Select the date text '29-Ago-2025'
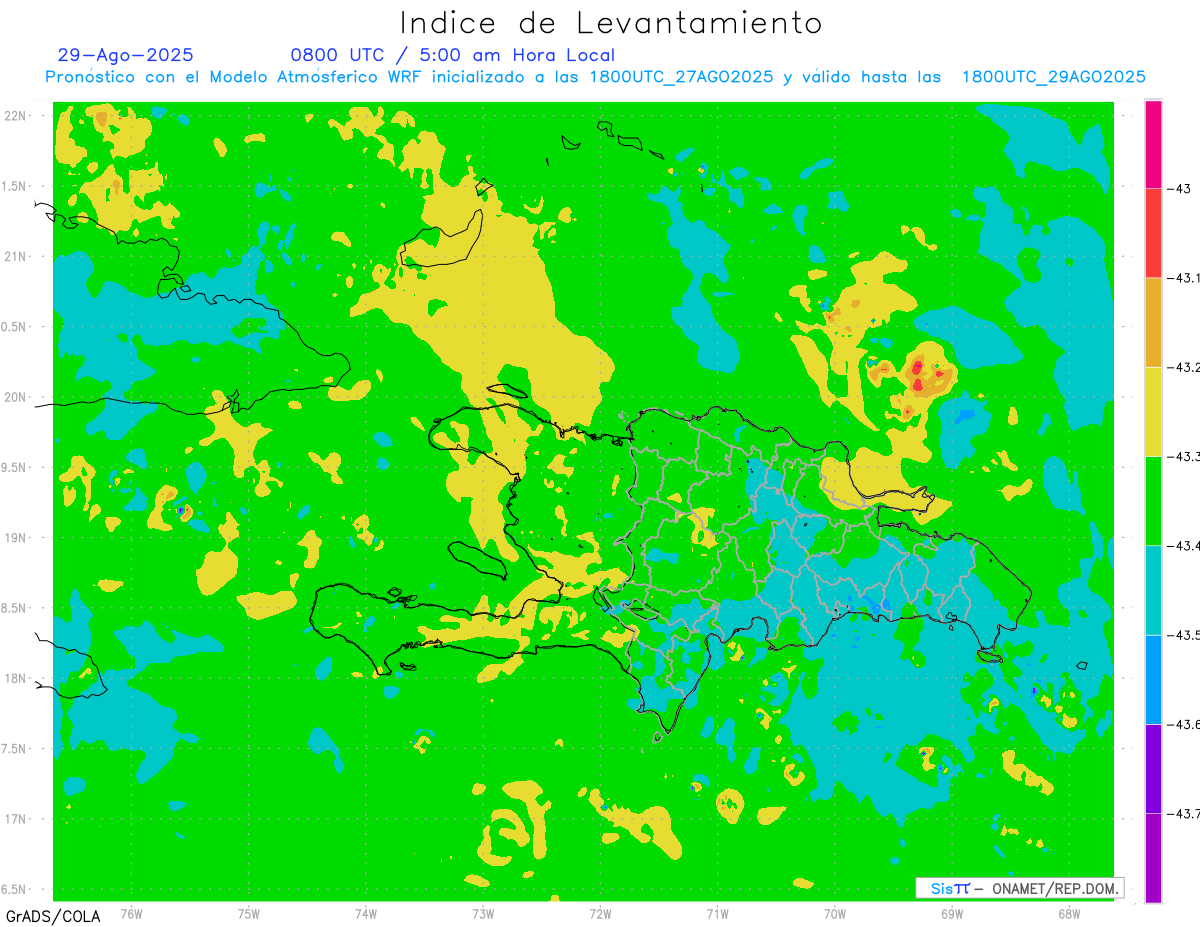The image size is (1200, 927). pos(126,55)
